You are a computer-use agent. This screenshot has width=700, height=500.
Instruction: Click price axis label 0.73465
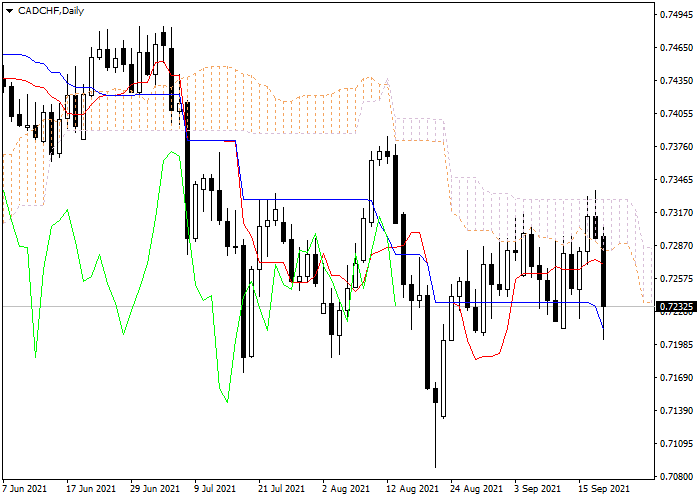pyautogui.click(x=676, y=180)
